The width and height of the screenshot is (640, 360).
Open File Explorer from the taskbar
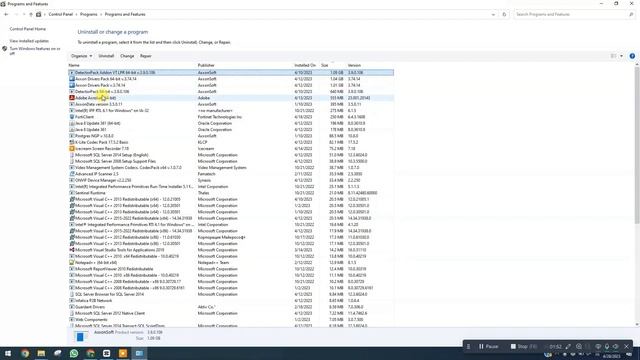(41, 353)
